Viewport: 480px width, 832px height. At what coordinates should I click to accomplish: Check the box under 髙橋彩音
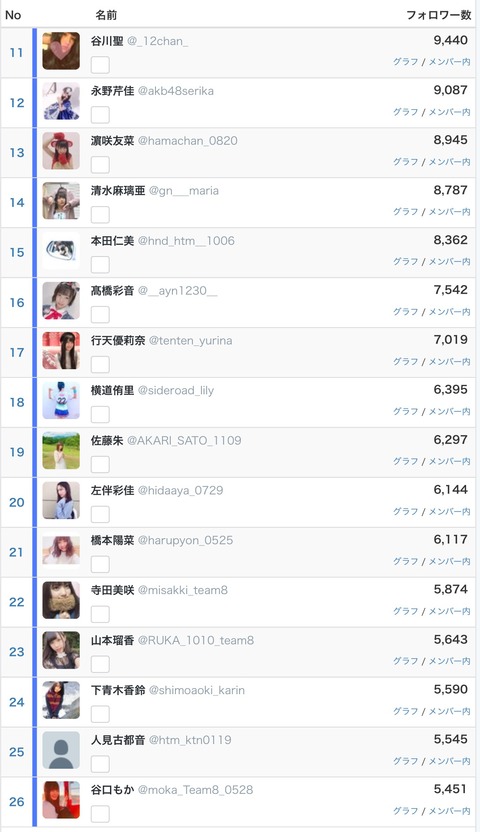[x=100, y=315]
